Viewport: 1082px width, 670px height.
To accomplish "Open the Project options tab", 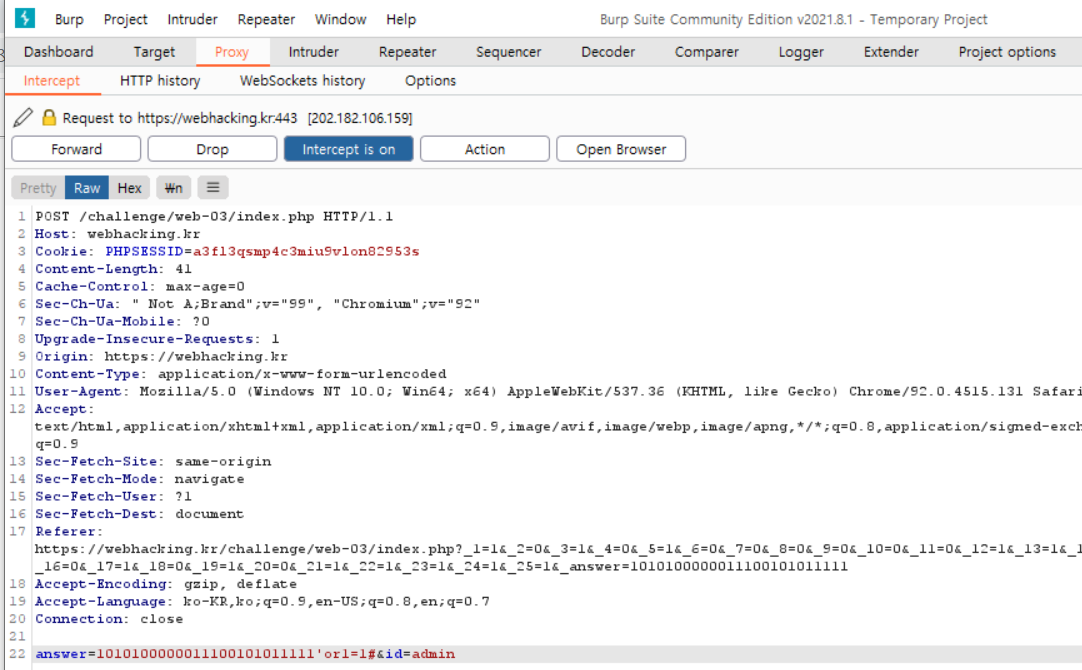I will click(1007, 52).
